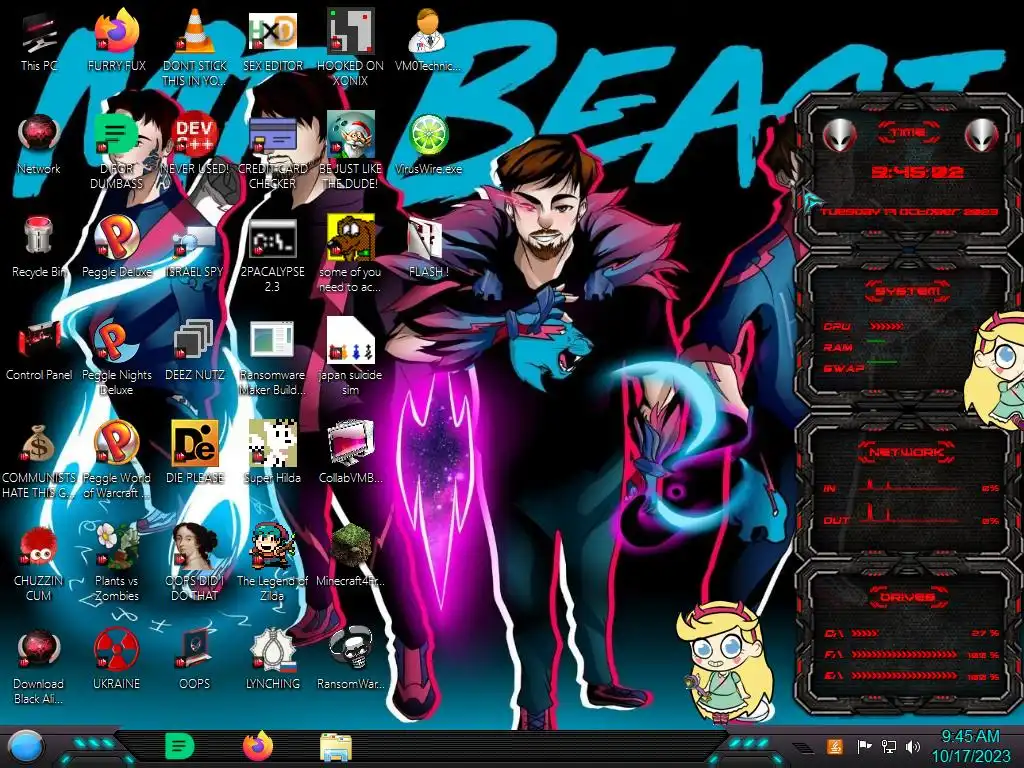
Task: Open the OOPS DID I DO THAT portrait icon
Action: [194, 545]
